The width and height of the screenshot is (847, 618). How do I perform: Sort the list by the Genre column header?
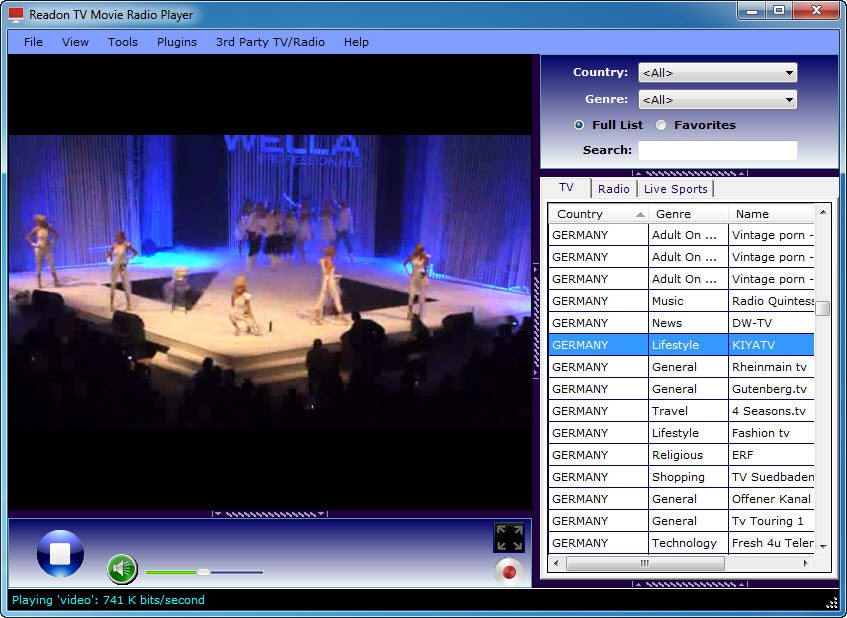pos(688,214)
